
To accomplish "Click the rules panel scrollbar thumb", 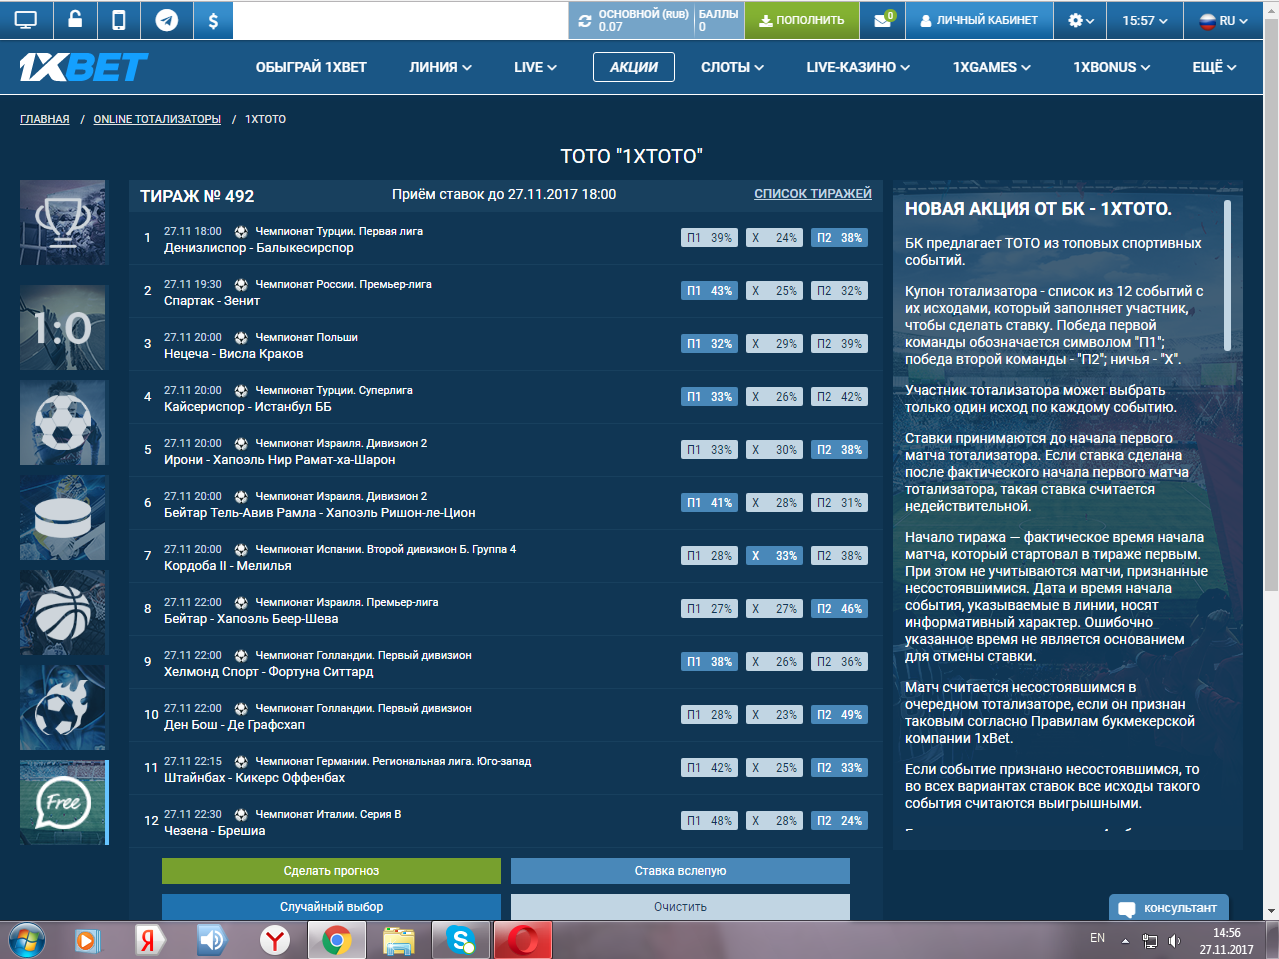I will click(x=1227, y=275).
